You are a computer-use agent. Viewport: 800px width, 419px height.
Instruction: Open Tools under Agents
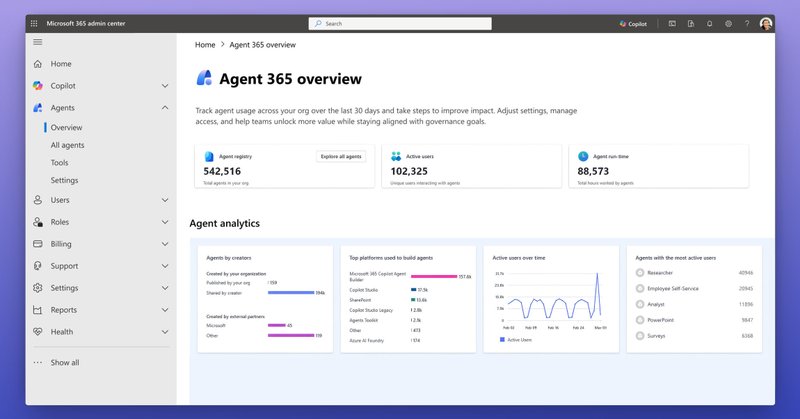coord(59,163)
